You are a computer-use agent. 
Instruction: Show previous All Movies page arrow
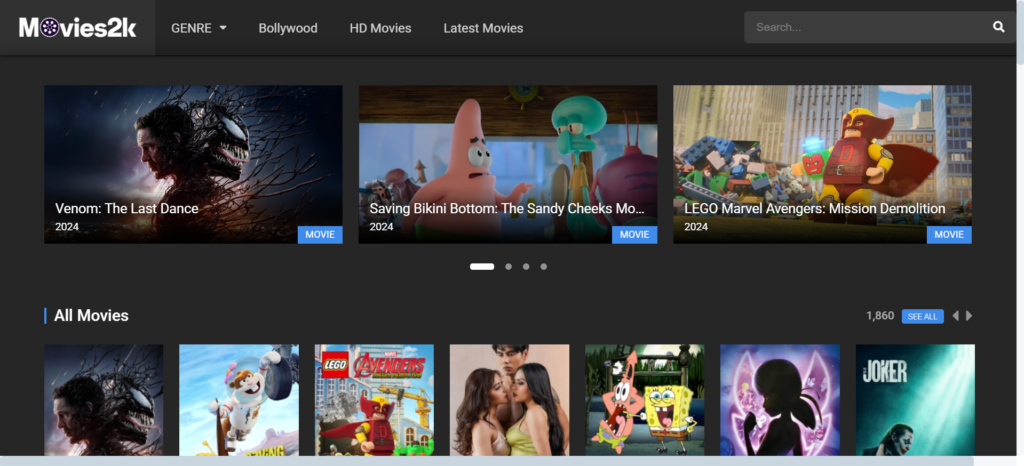[x=955, y=316]
